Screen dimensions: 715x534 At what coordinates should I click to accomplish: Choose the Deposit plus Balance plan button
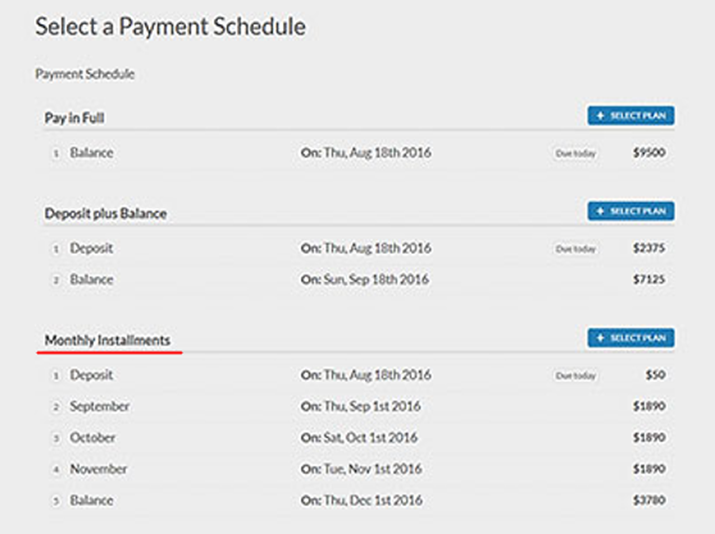630,211
